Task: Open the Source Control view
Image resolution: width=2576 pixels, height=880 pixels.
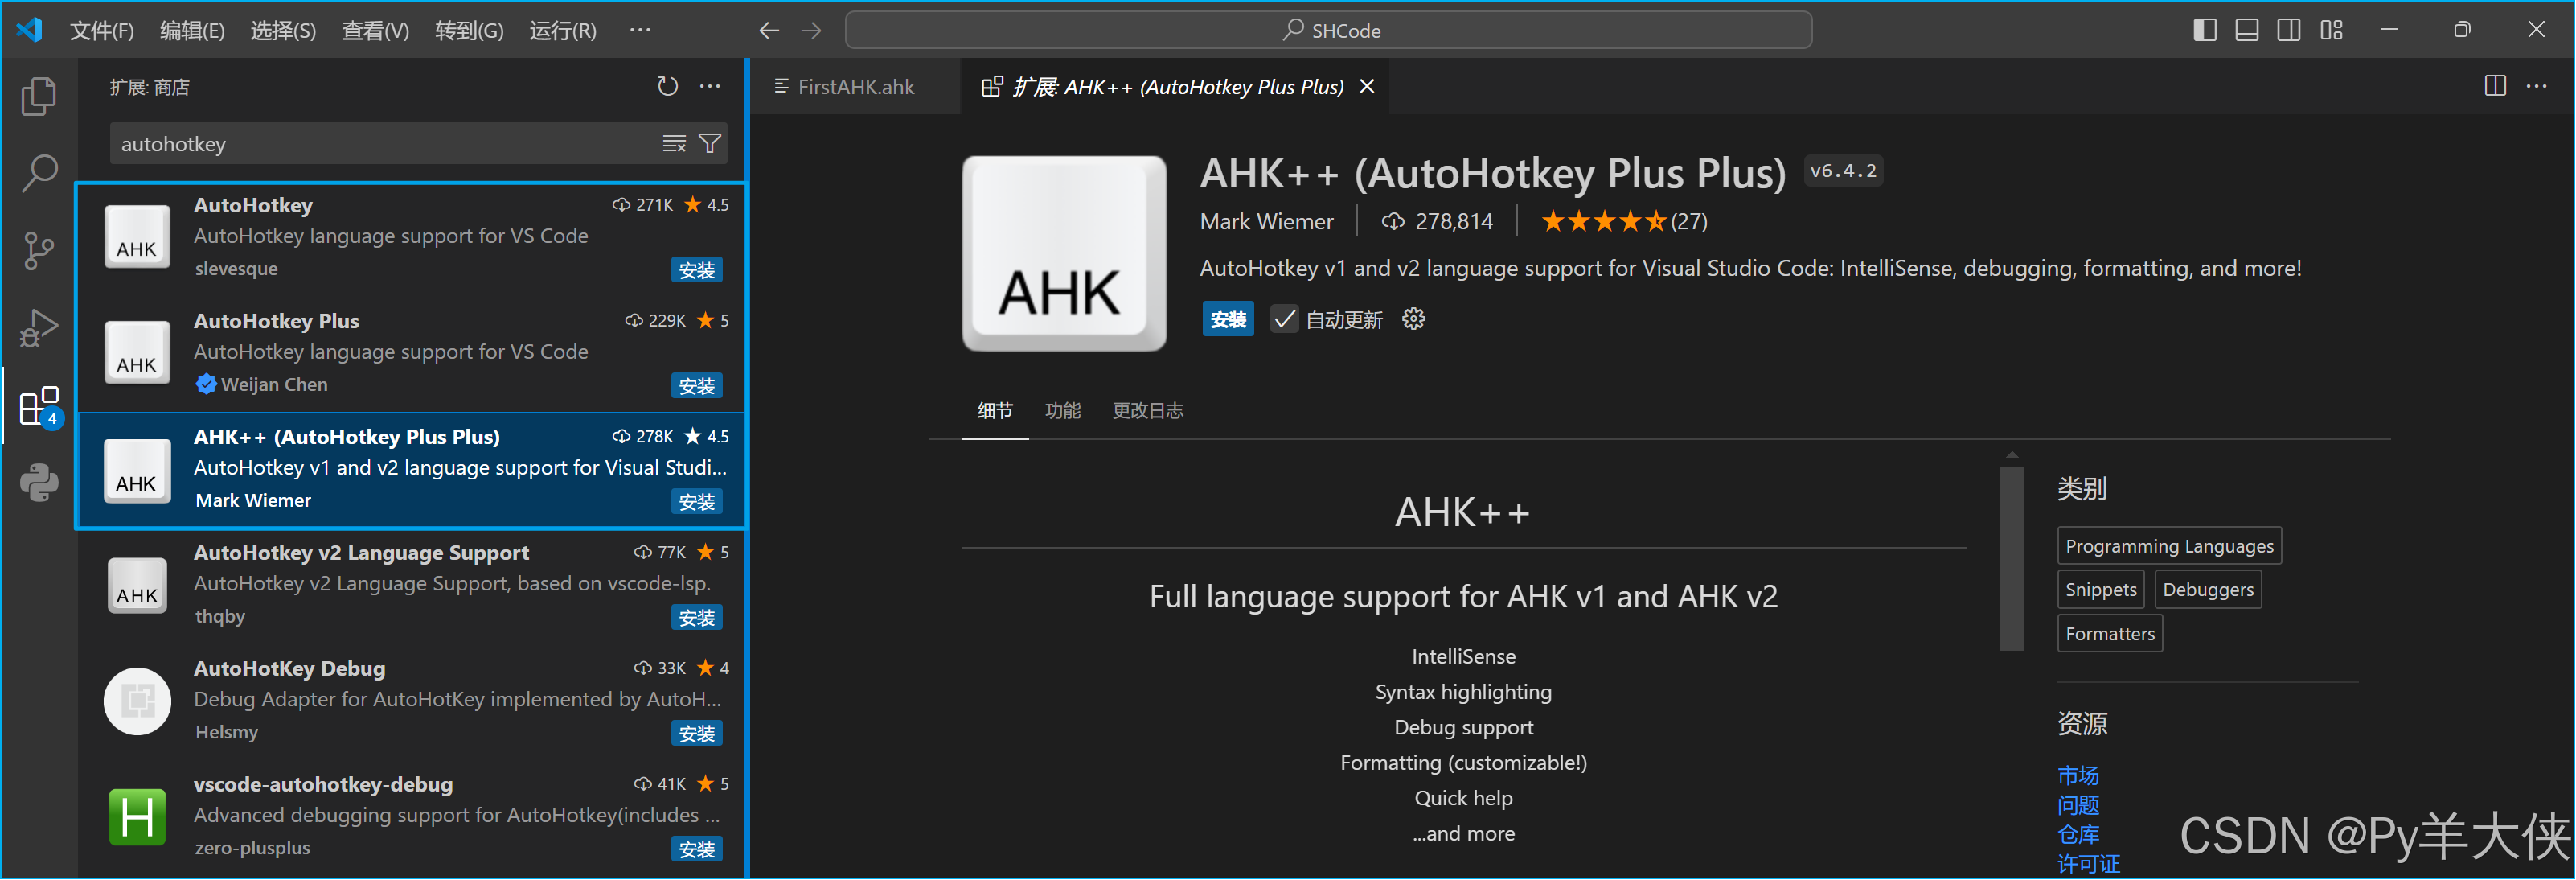Action: click(38, 250)
